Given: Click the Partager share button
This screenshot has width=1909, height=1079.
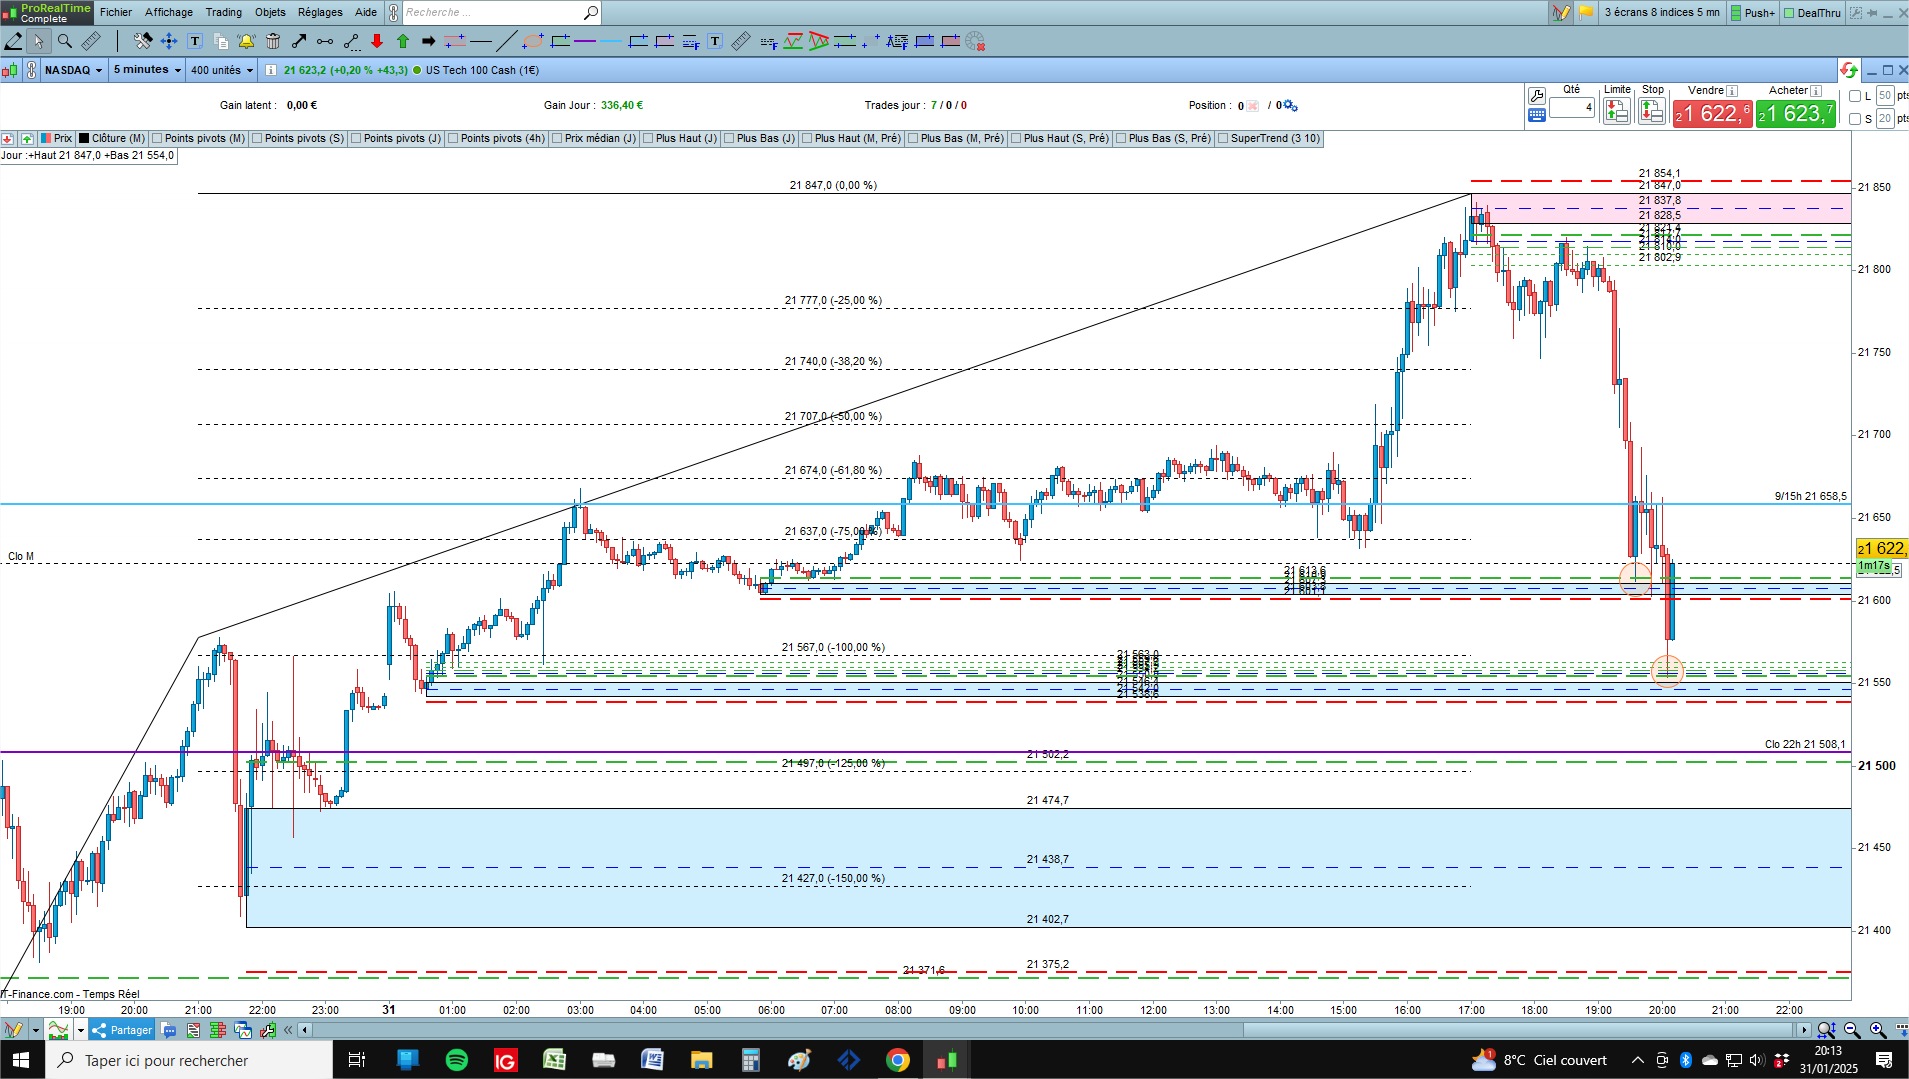Looking at the screenshot, I should click(122, 1030).
